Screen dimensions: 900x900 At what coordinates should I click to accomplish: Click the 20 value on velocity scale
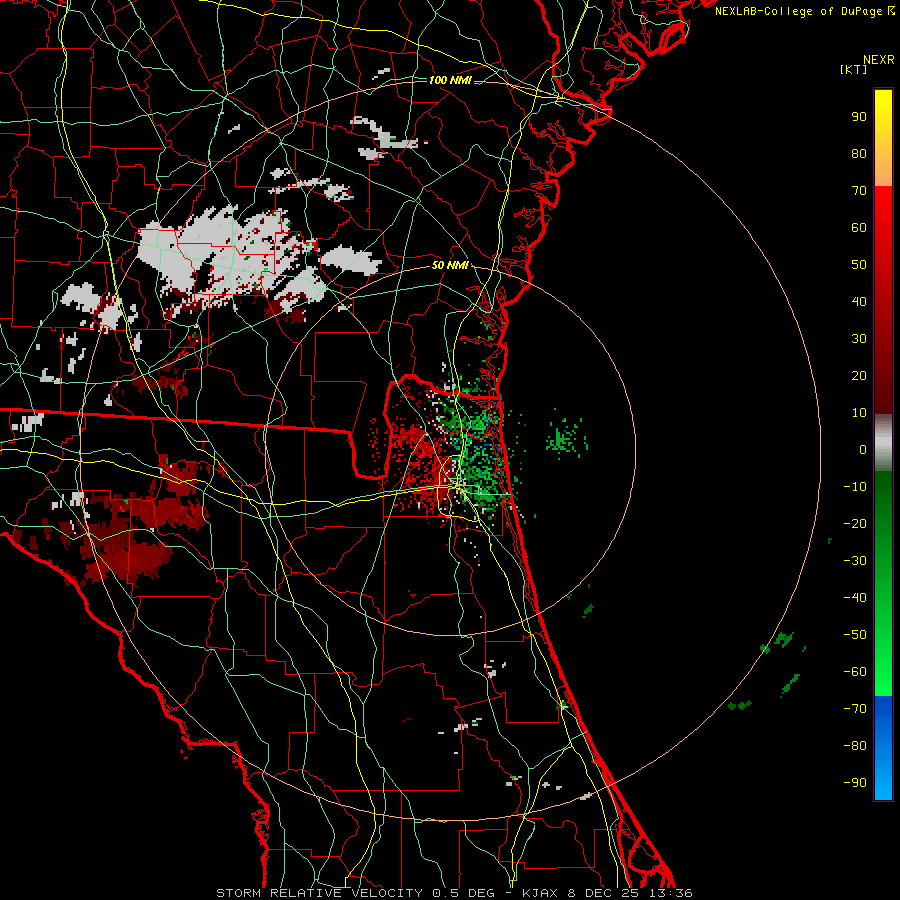pos(859,375)
